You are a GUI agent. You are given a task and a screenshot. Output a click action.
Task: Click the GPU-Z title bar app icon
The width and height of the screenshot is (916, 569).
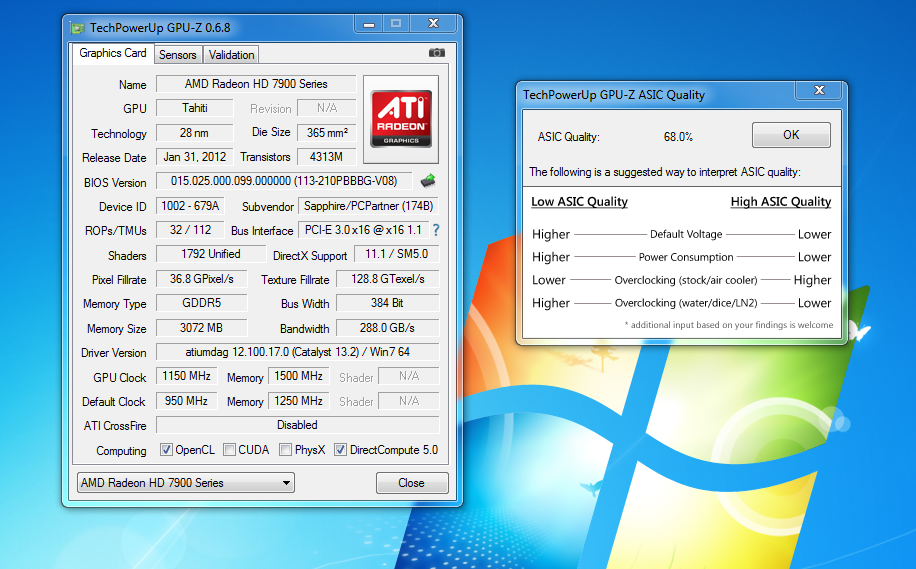pyautogui.click(x=77, y=27)
